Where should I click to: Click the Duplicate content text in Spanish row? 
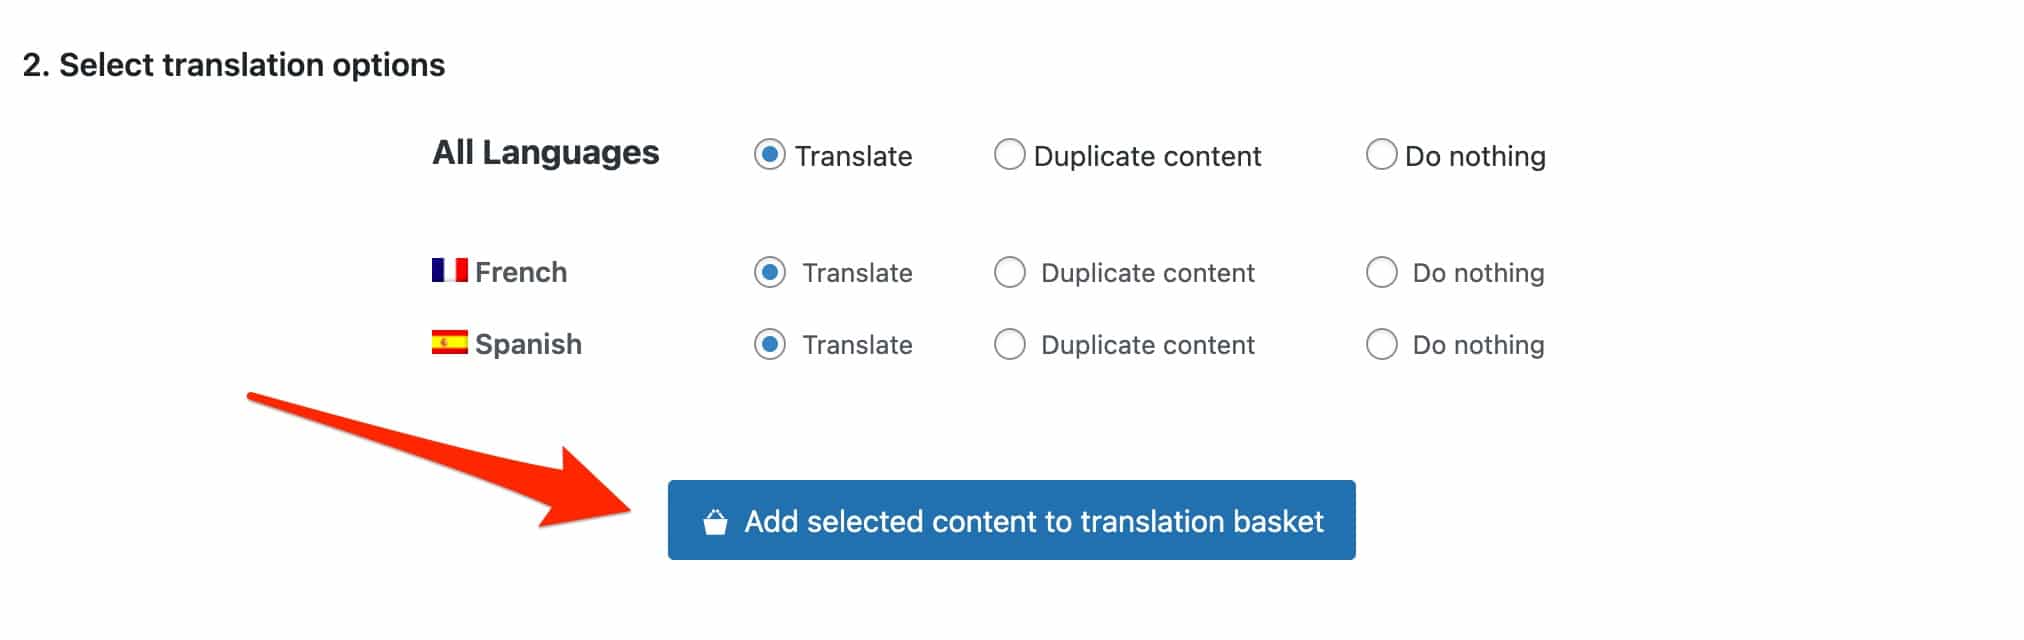point(1147,343)
